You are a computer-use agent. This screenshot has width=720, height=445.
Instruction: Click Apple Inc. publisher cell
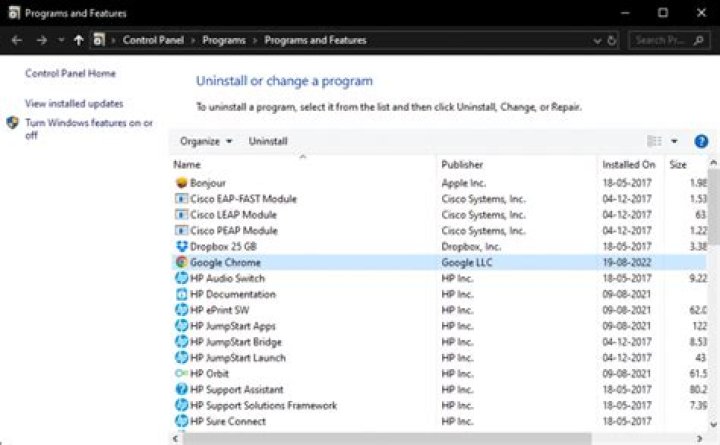click(x=463, y=183)
